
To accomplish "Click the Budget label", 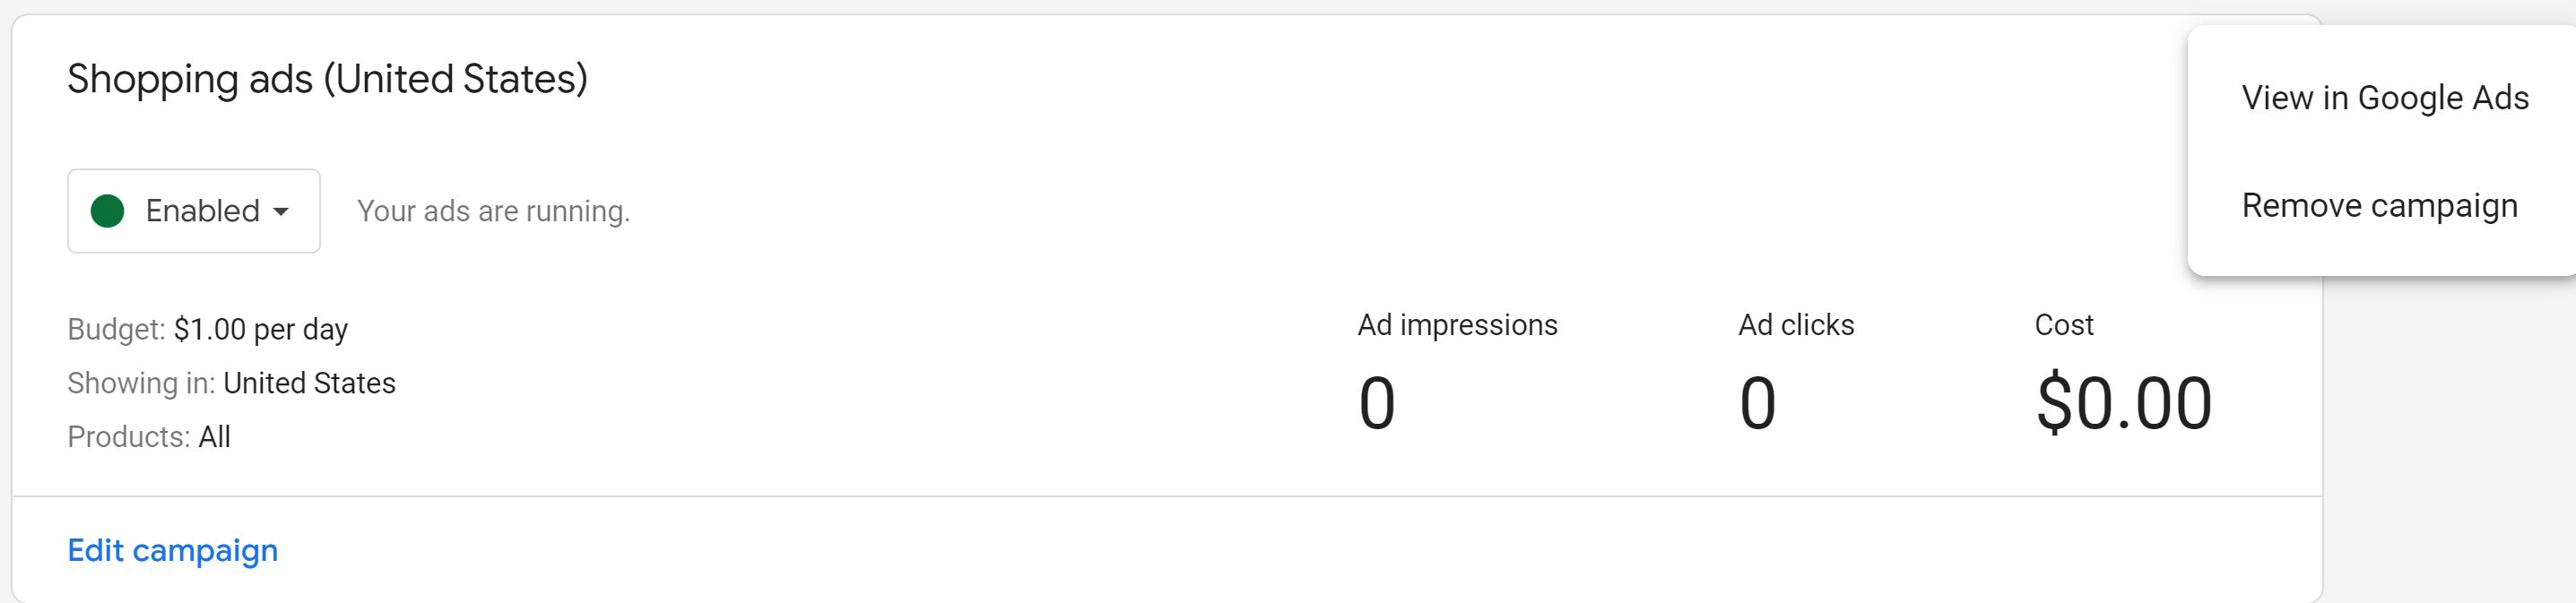I will (x=116, y=329).
